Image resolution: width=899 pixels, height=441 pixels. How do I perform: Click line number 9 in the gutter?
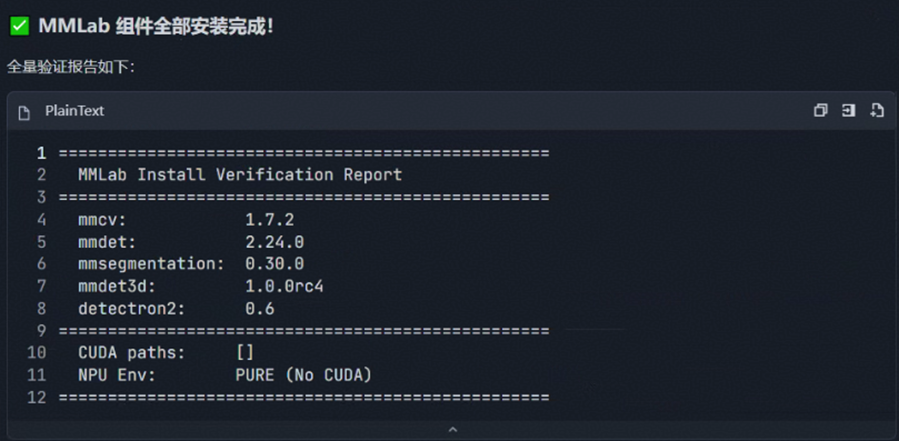point(41,331)
